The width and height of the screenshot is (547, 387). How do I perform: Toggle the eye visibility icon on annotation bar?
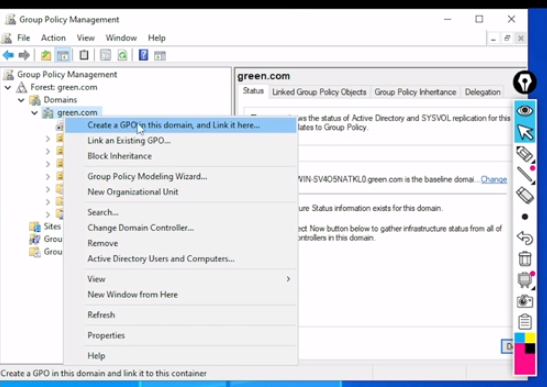[525, 111]
